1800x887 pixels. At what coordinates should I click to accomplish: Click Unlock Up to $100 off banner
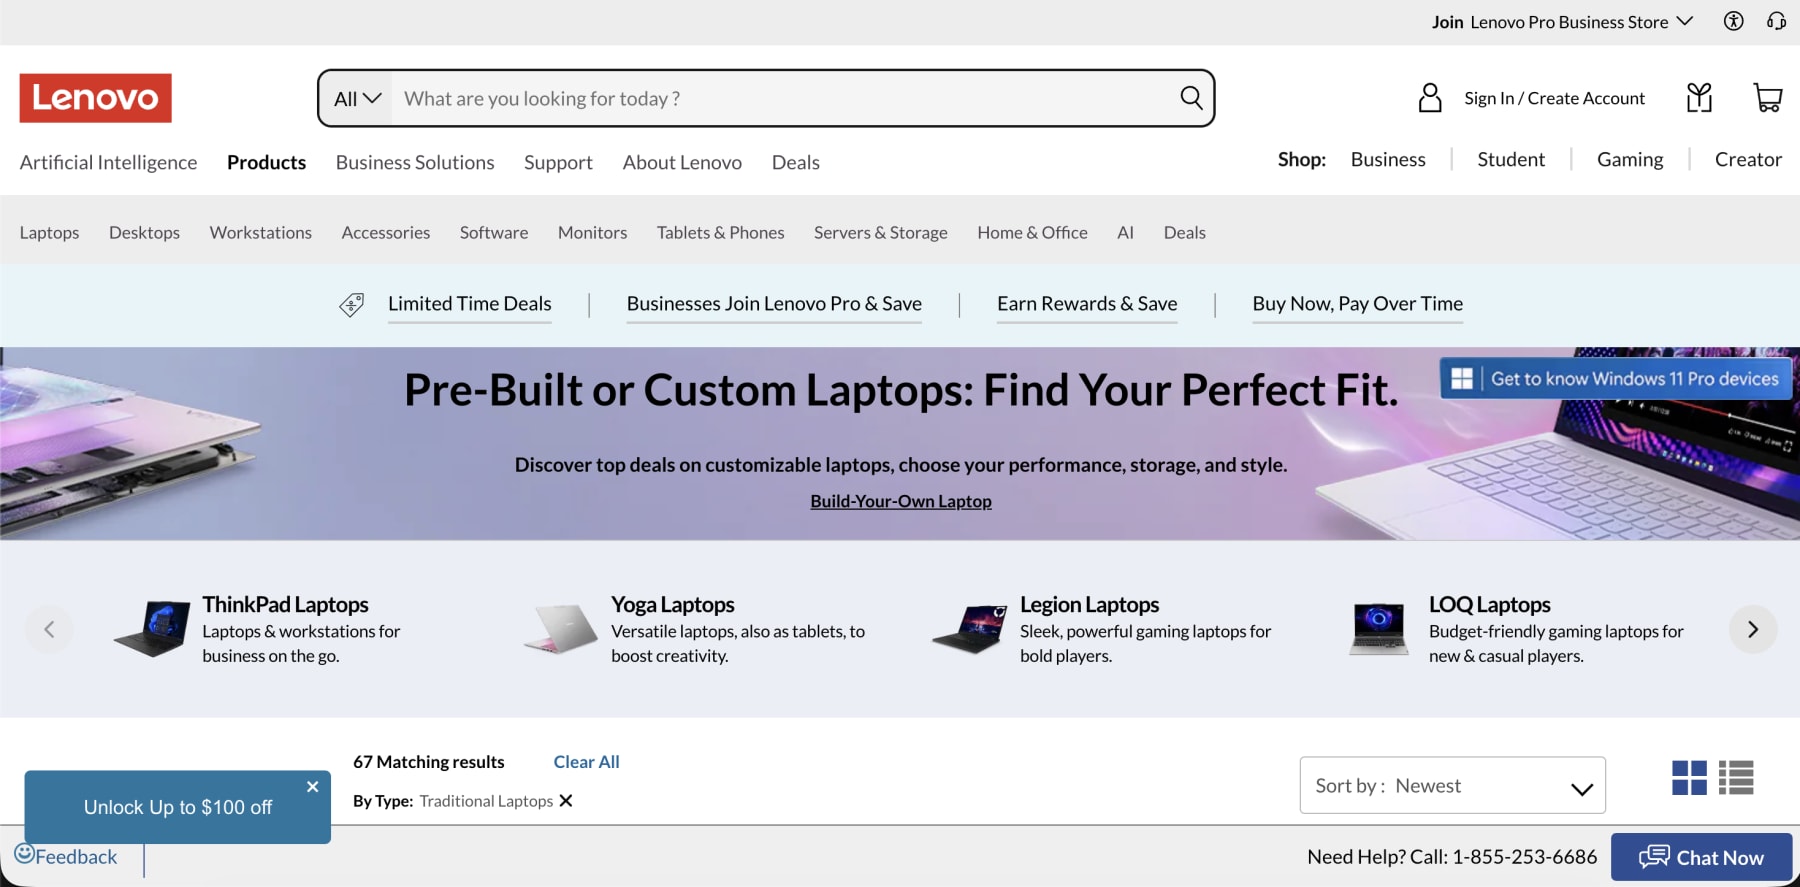[x=178, y=807]
